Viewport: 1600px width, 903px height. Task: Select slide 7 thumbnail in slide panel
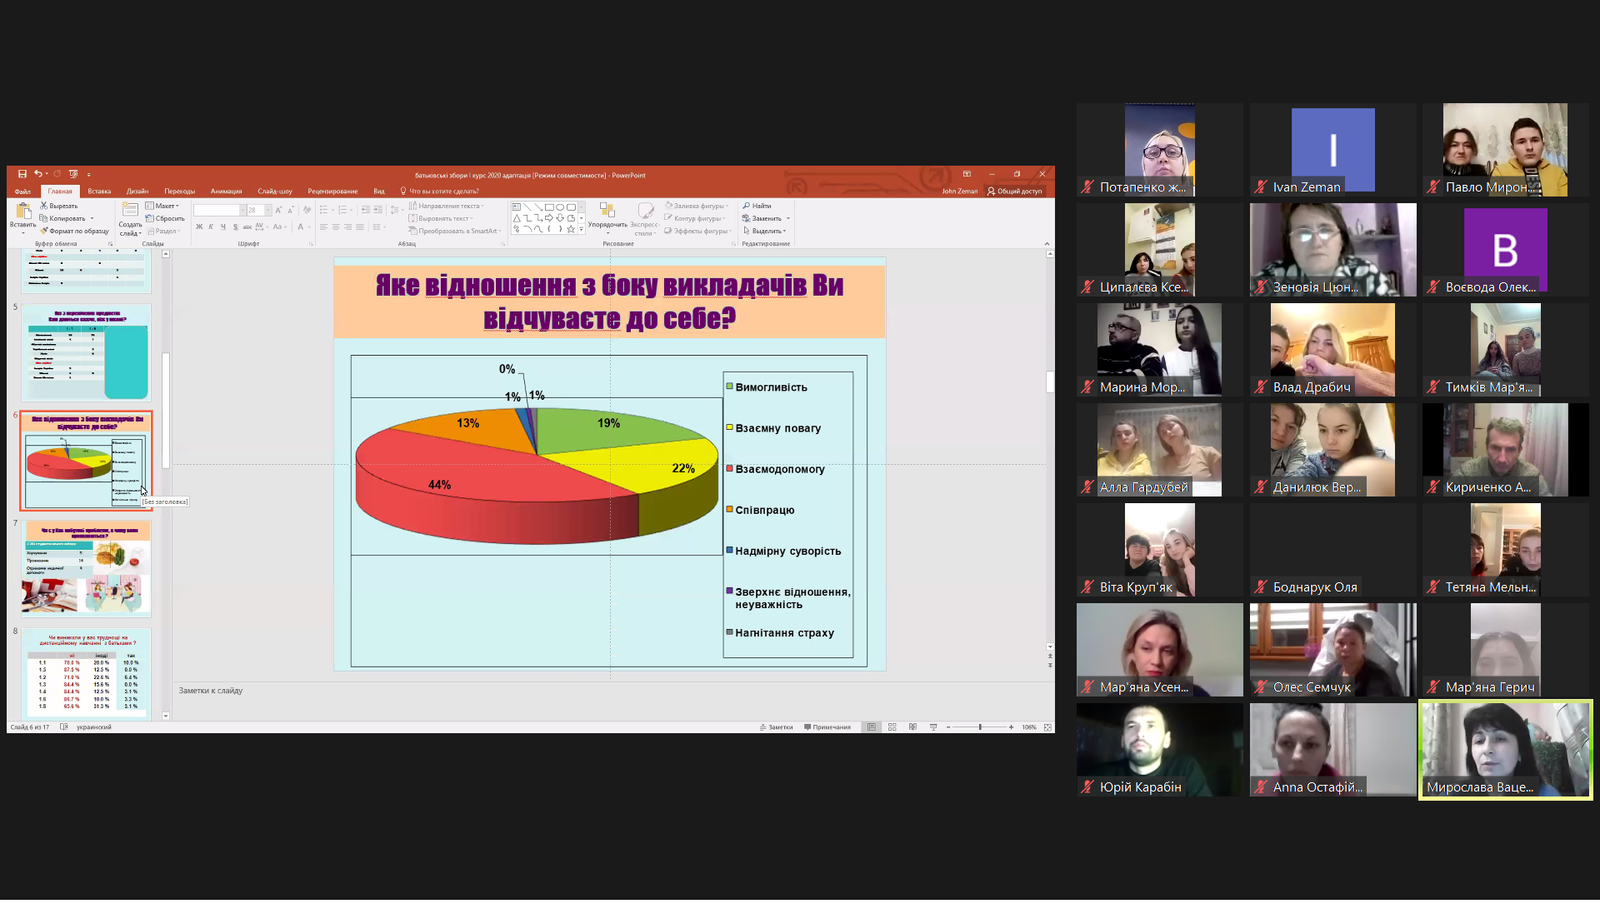click(86, 567)
